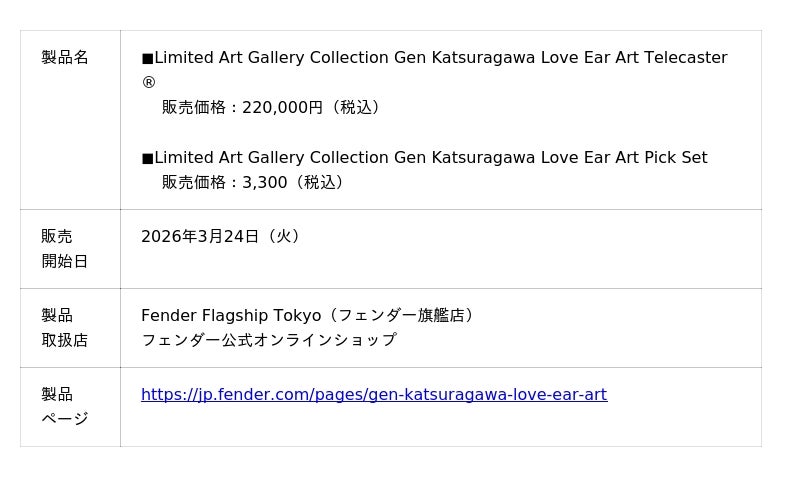Image resolution: width=800 pixels, height=477 pixels.
Task: Click the (フェンダー旗艦店) text
Action: click(401, 316)
